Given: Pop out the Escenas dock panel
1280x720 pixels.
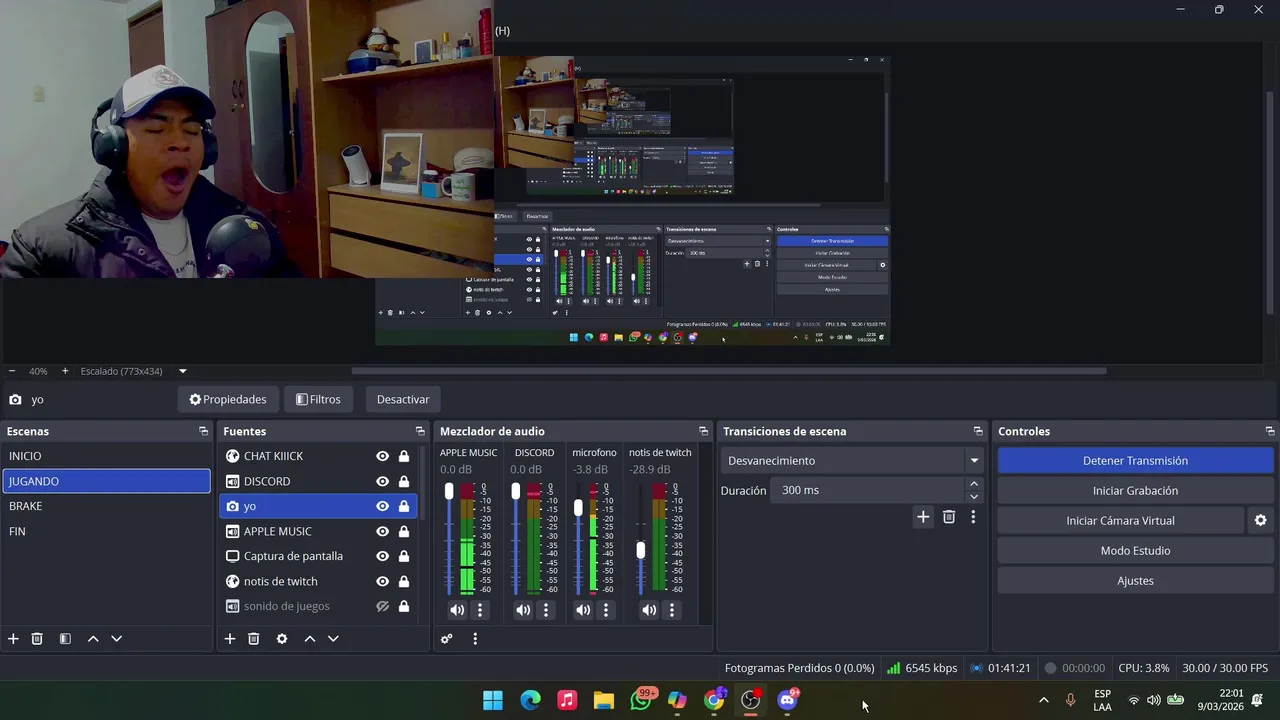Looking at the screenshot, I should [x=203, y=431].
